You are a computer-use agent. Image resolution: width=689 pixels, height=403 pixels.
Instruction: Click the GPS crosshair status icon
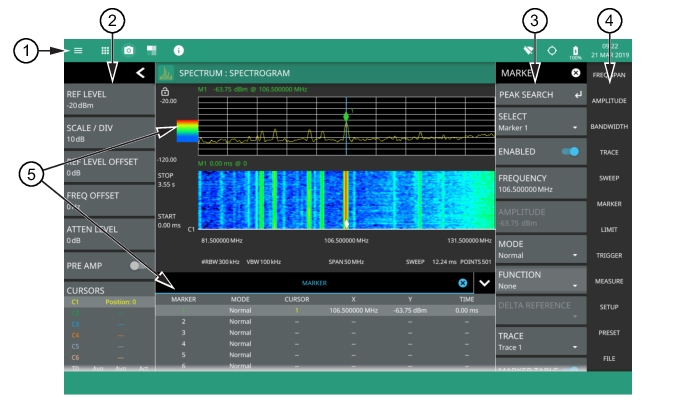554,49
